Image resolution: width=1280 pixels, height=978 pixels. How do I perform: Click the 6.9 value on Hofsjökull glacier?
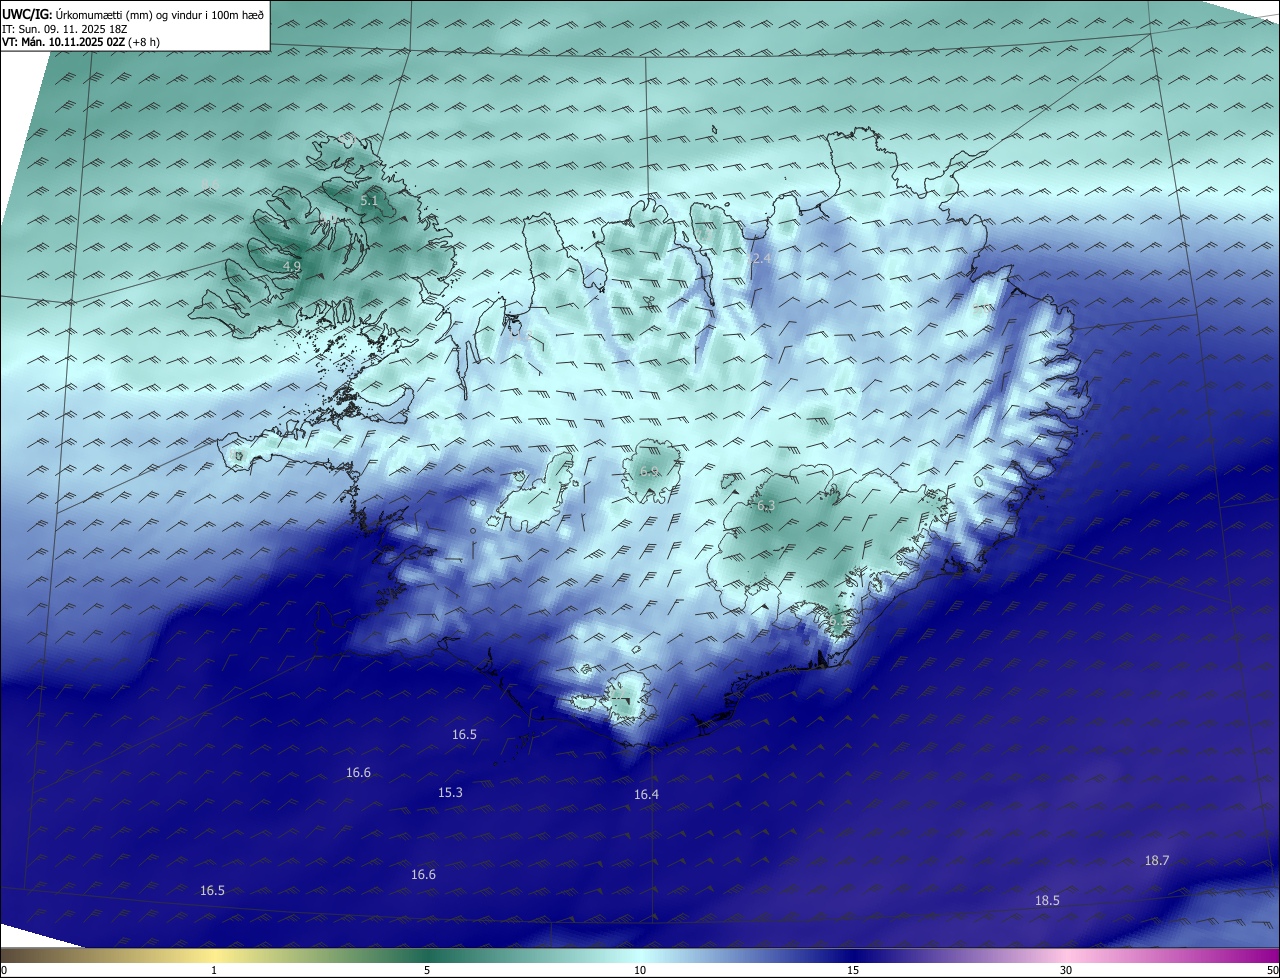click(x=649, y=471)
